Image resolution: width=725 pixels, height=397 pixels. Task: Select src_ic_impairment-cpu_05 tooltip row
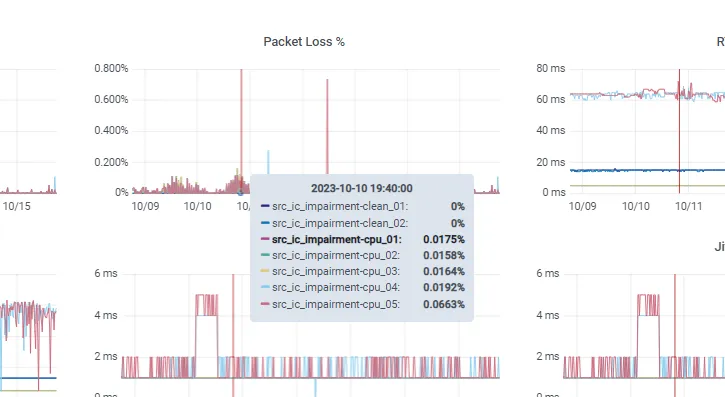point(362,304)
